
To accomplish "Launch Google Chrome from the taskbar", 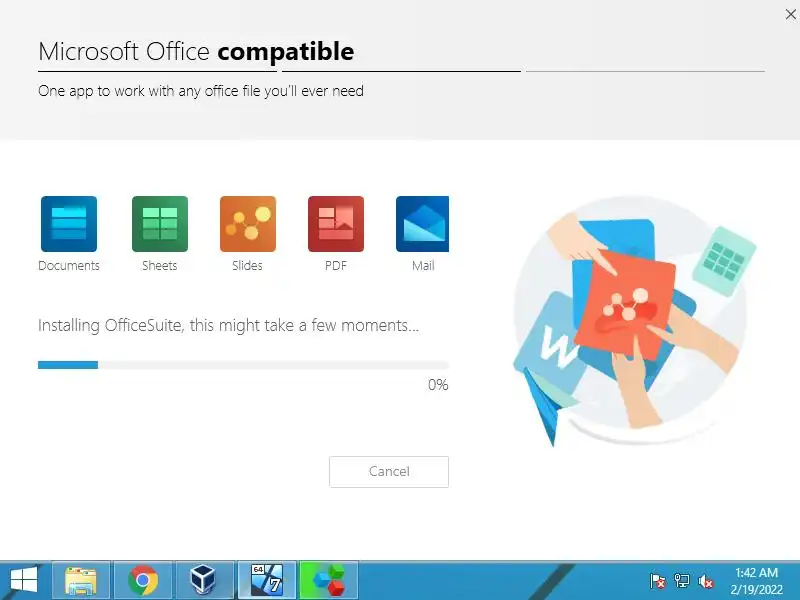I will coord(143,581).
